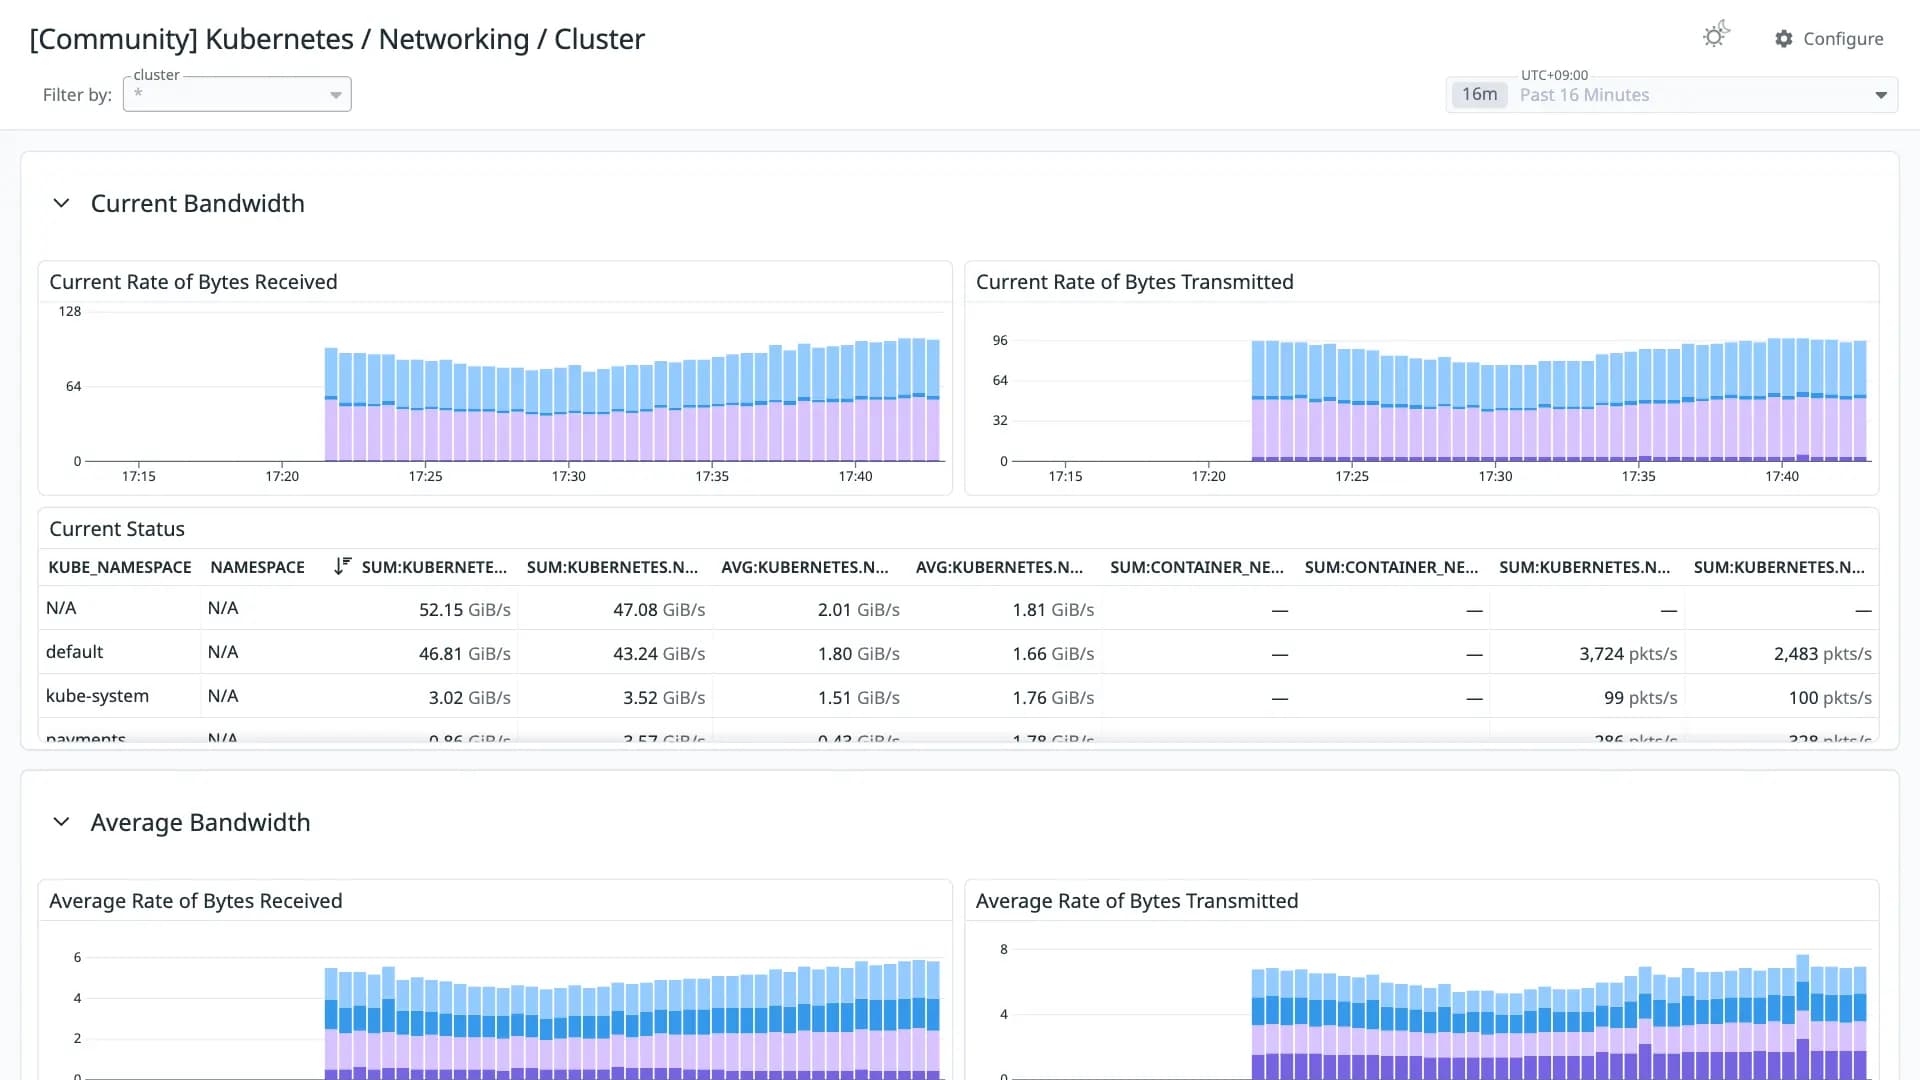This screenshot has width=1920, height=1080.
Task: Sort by KUBE_NAMESPACE column header
Action: pos(120,567)
